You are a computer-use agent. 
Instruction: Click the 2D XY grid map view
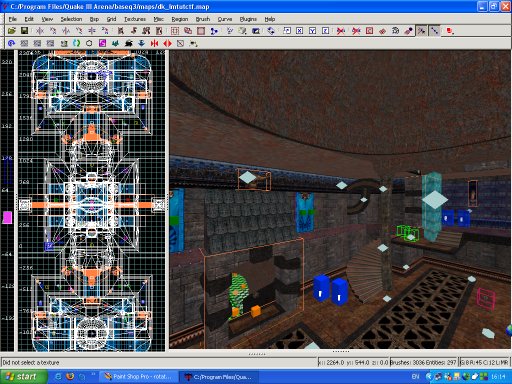pyautogui.click(x=91, y=201)
